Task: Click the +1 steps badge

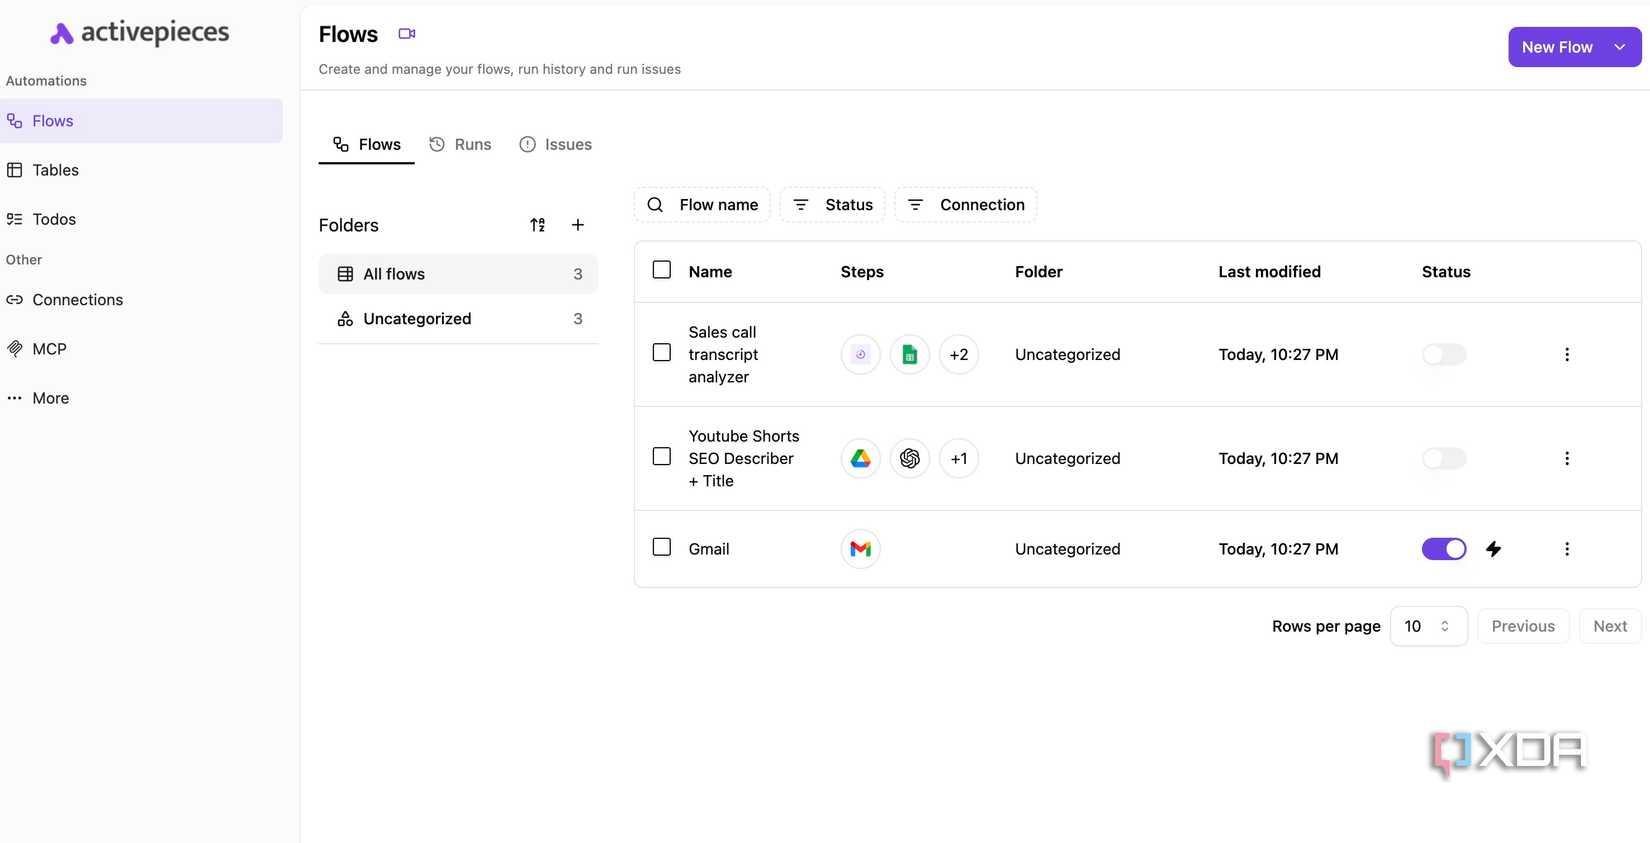Action: [x=959, y=458]
